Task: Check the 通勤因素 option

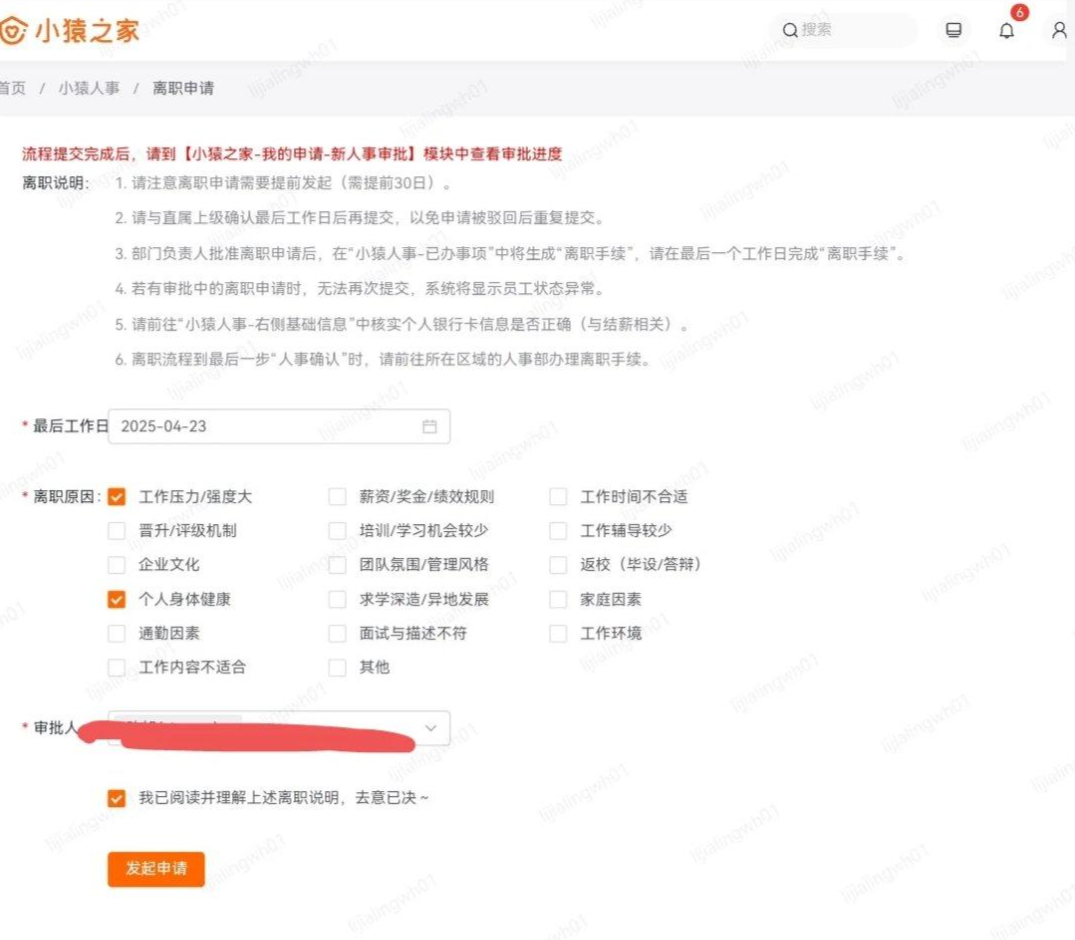Action: [117, 633]
